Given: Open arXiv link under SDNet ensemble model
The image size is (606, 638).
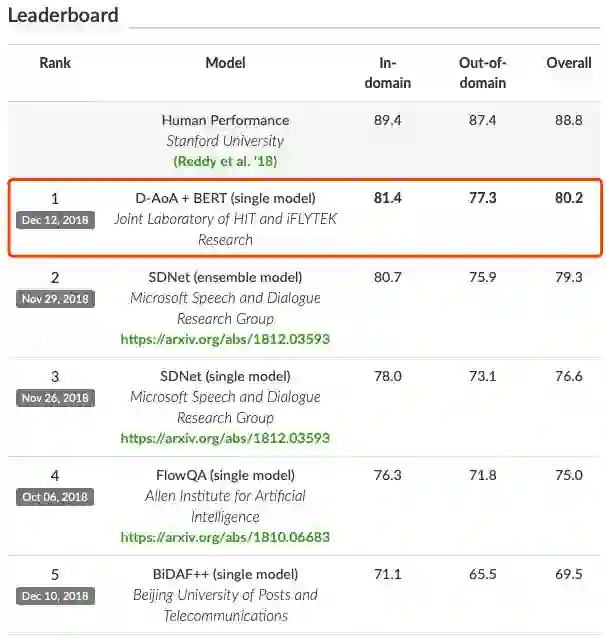Looking at the screenshot, I should point(225,339).
